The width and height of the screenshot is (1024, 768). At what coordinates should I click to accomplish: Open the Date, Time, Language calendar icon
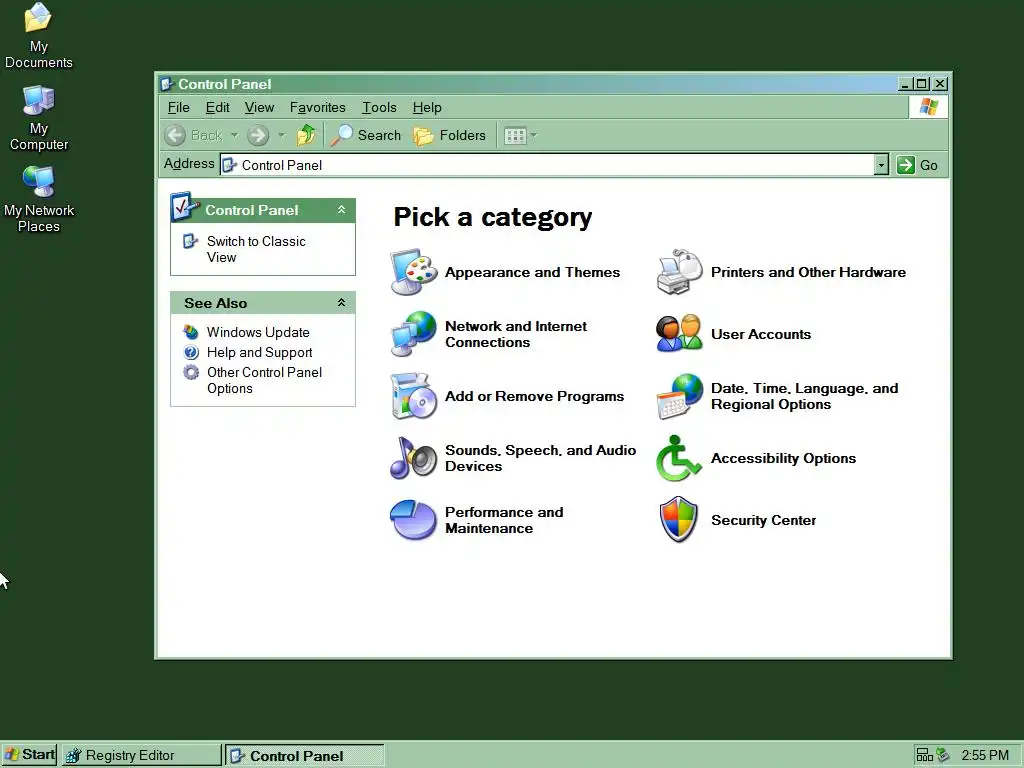(x=679, y=396)
